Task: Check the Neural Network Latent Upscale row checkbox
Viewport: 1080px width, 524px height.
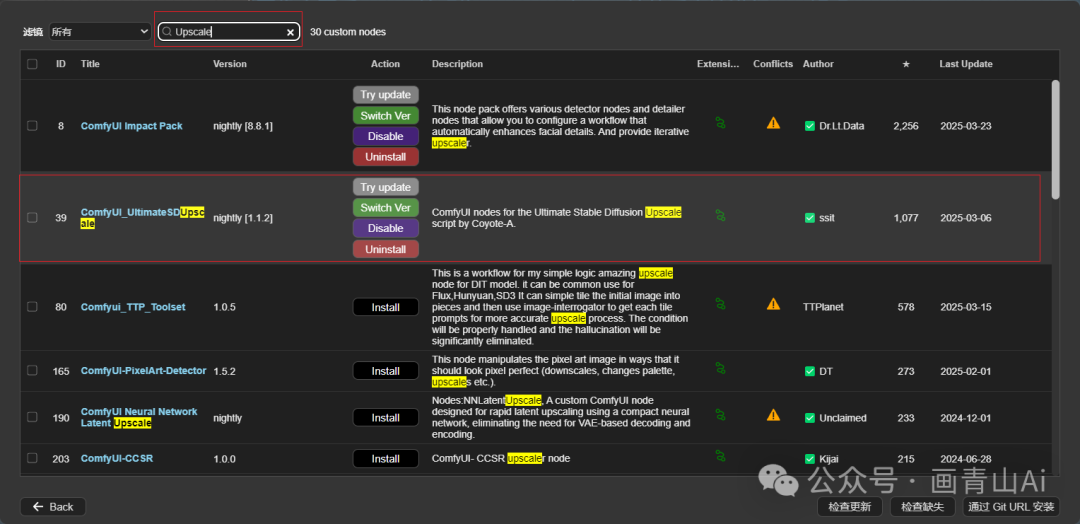Action: click(x=32, y=417)
